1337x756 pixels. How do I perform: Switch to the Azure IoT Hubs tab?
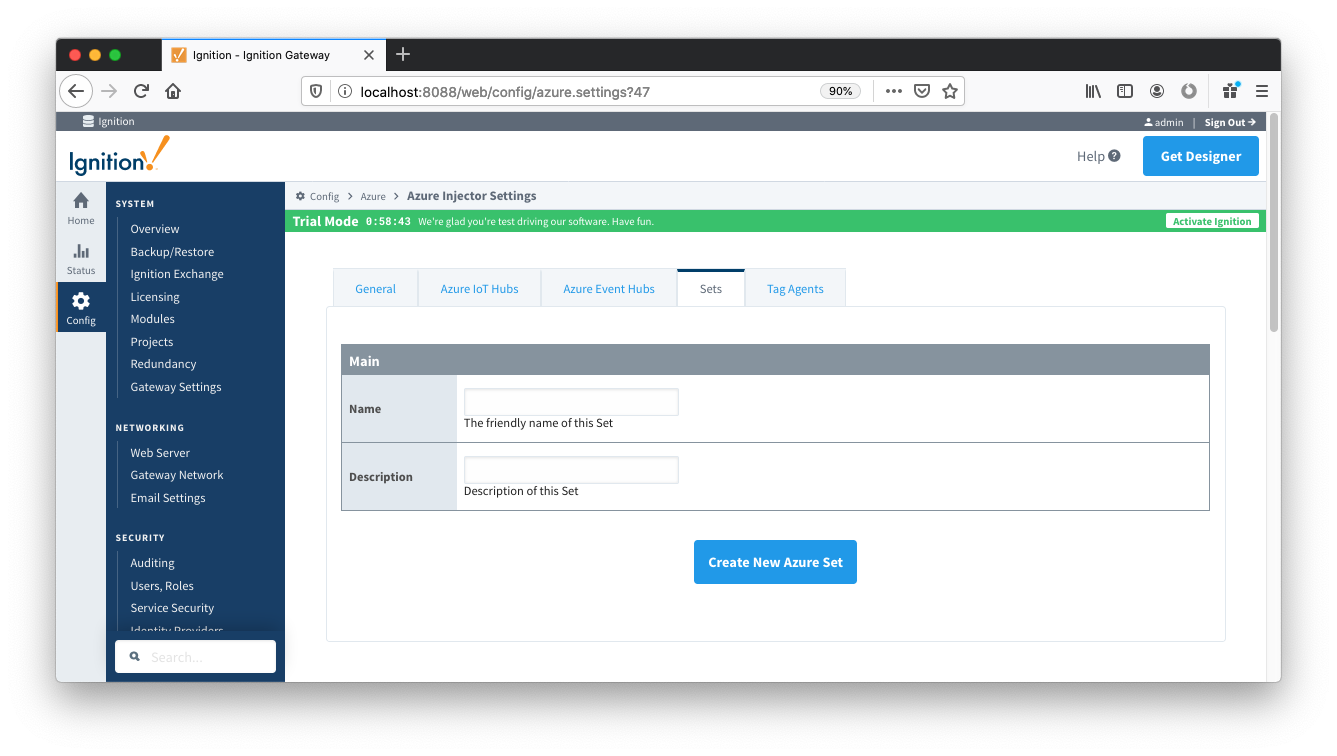pyautogui.click(x=479, y=289)
